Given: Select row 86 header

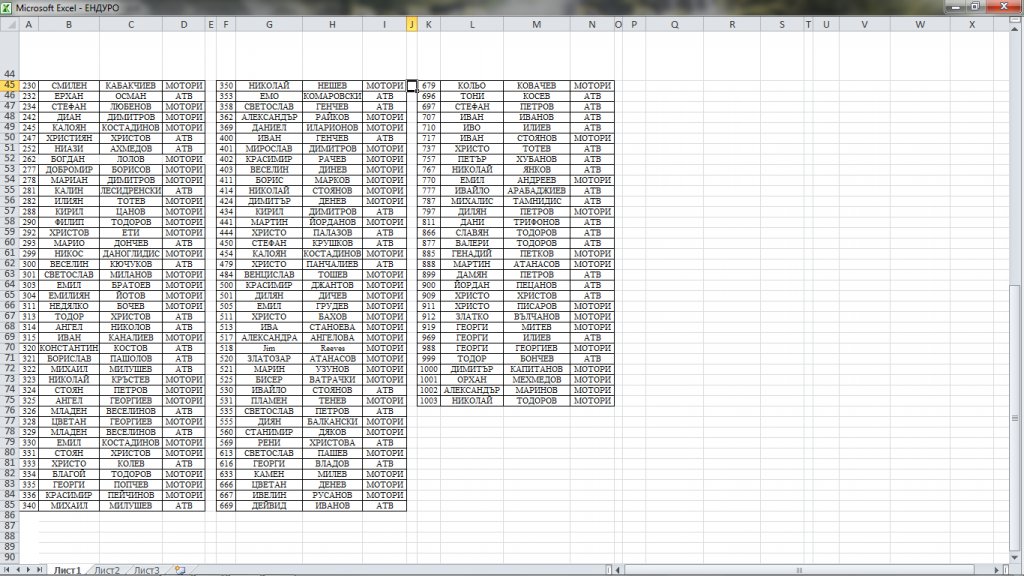Looking at the screenshot, I should (9, 515).
